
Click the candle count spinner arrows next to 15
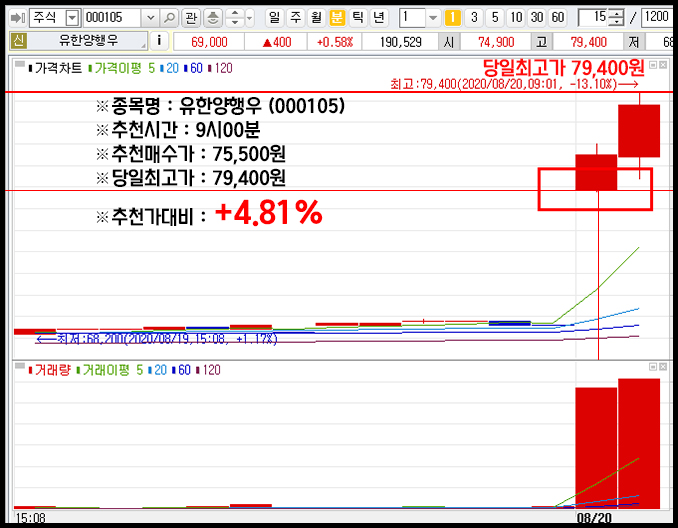click(x=616, y=18)
